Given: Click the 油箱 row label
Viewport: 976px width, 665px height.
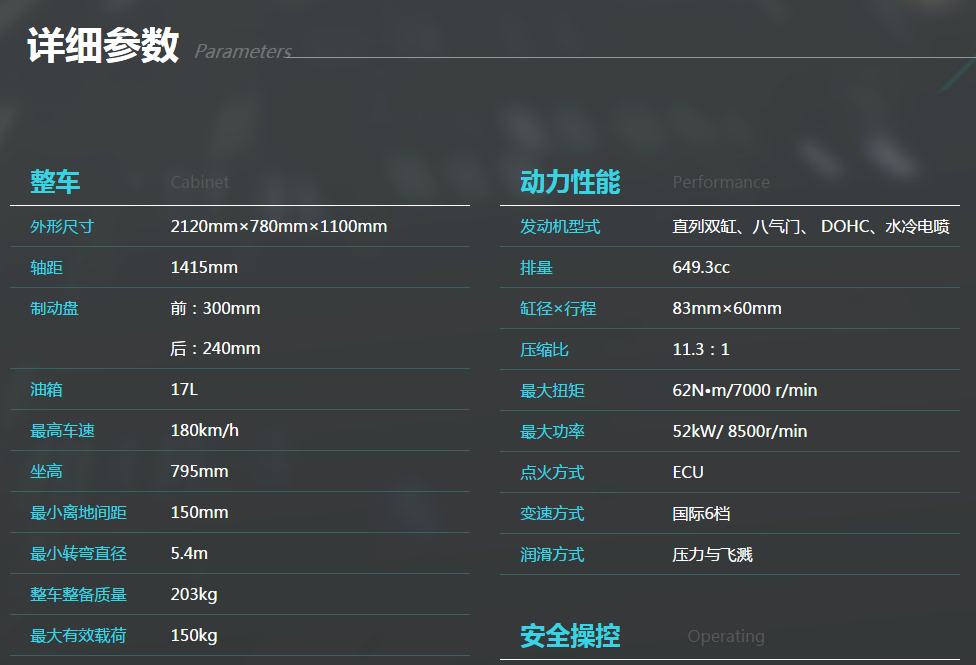Looking at the screenshot, I should (46, 390).
